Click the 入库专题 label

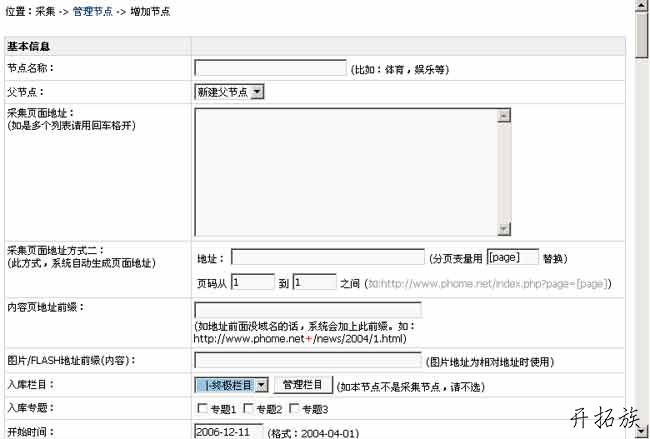(30, 408)
